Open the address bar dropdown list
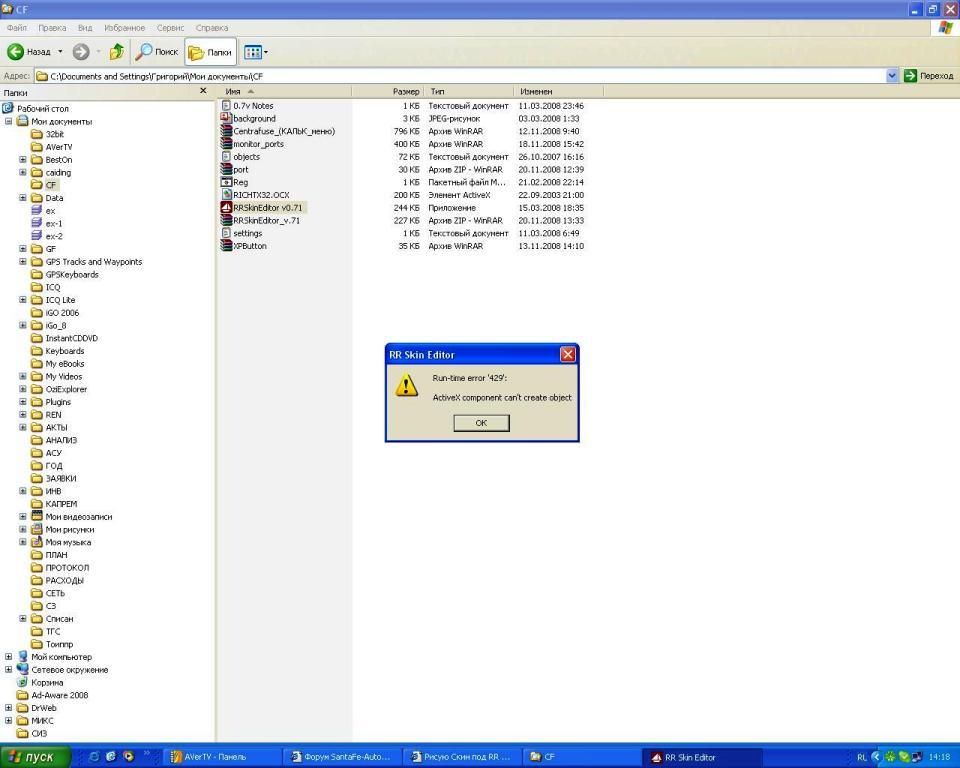This screenshot has height=768, width=960. 892,76
